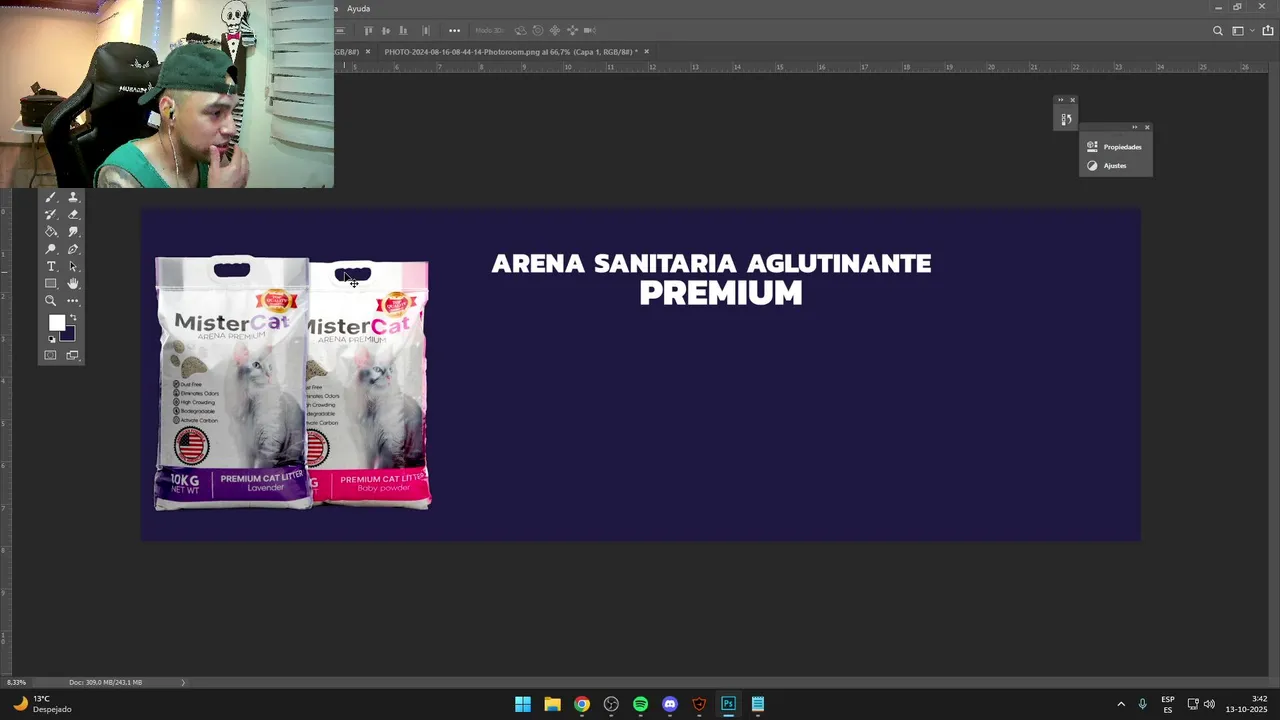The image size is (1280, 720).
Task: Select the Rectangle shape tool
Action: coord(51,283)
